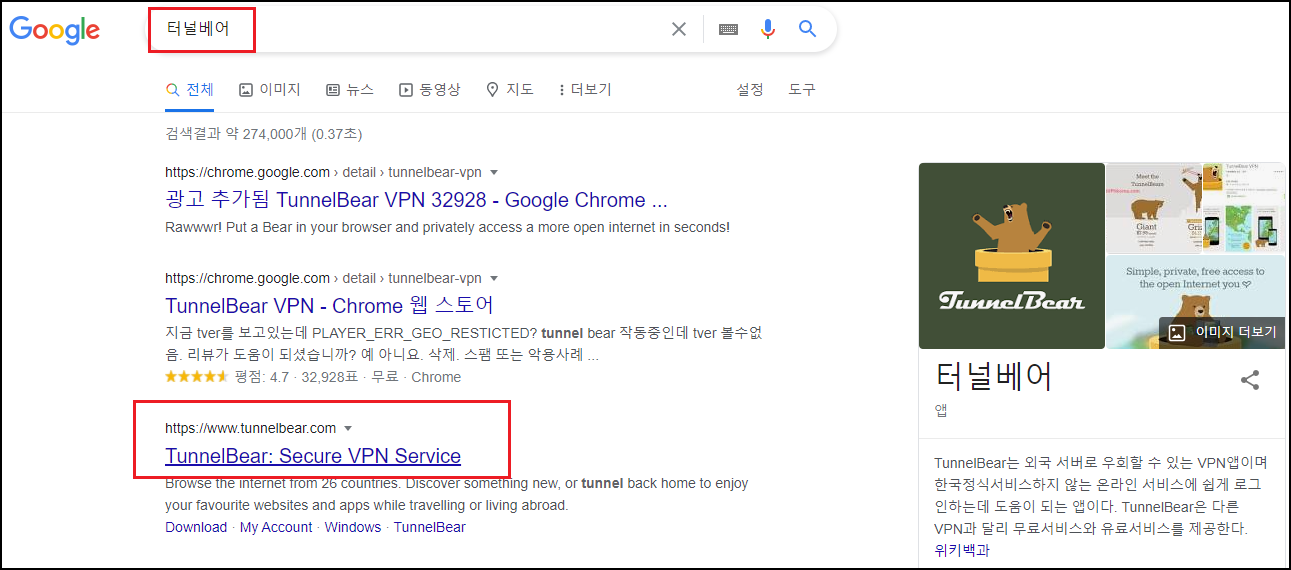Expand dropdown arrow beside first chrome.google.com URL

click(x=494, y=172)
